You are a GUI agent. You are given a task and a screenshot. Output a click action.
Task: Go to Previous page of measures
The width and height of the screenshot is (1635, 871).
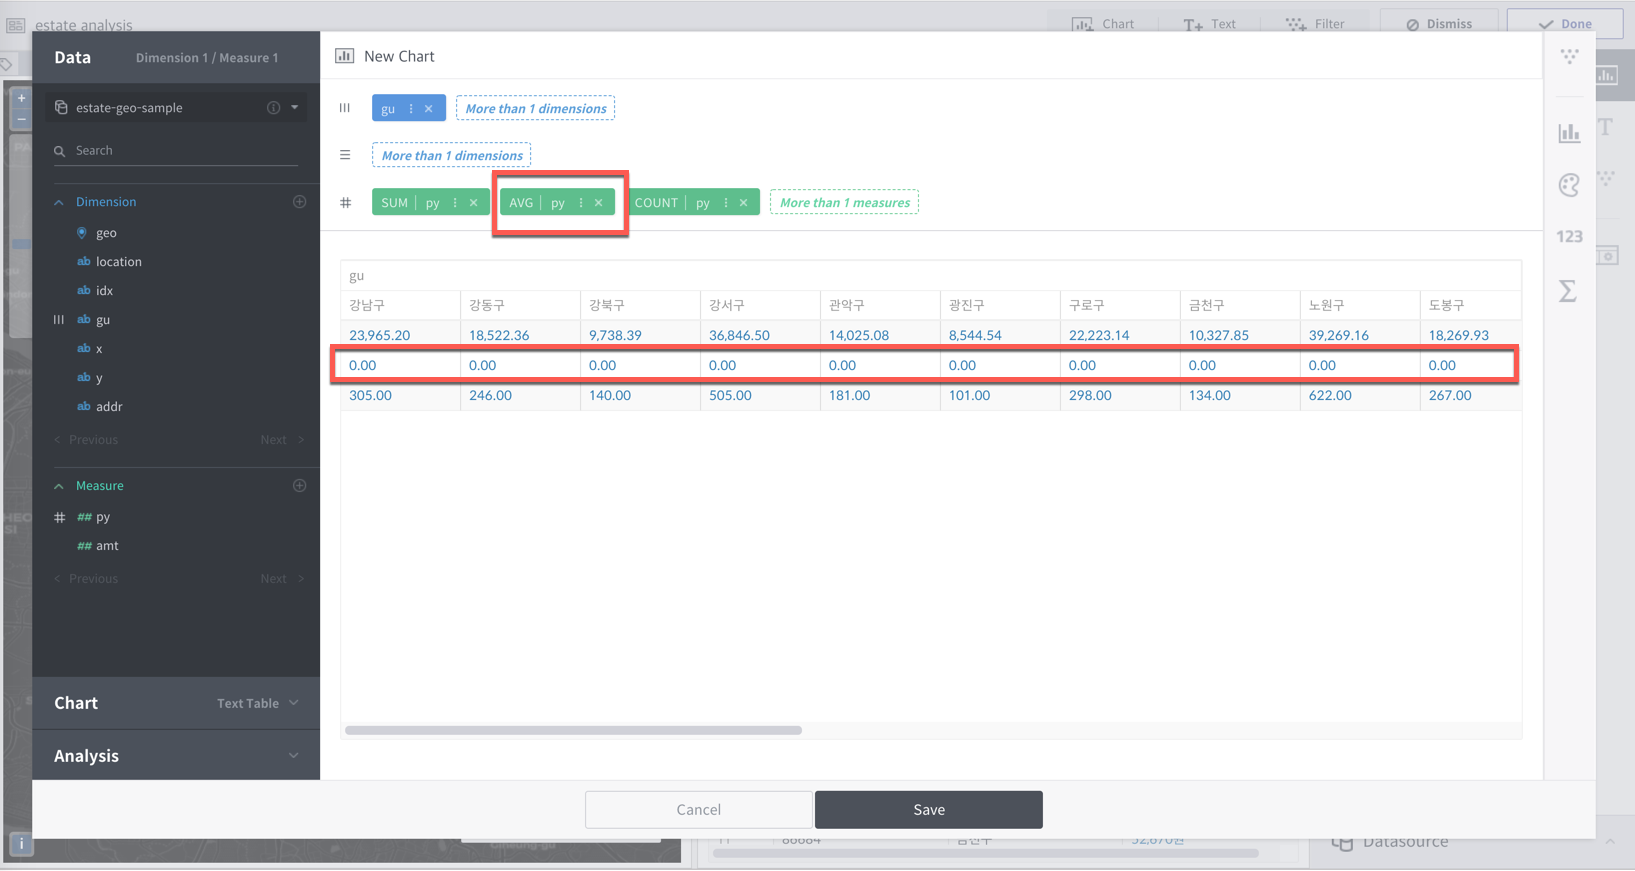(86, 578)
